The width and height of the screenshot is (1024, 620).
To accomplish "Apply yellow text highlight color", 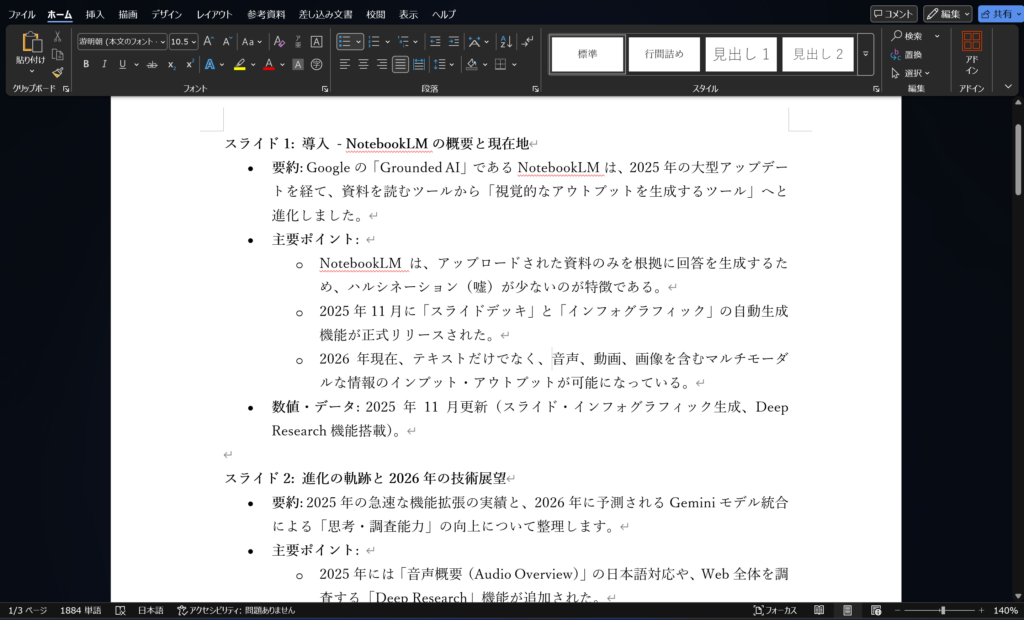I will pyautogui.click(x=240, y=64).
